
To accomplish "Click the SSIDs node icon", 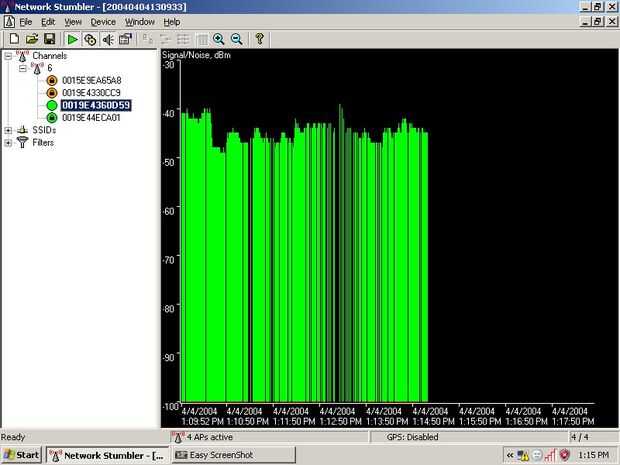I will [x=23, y=130].
